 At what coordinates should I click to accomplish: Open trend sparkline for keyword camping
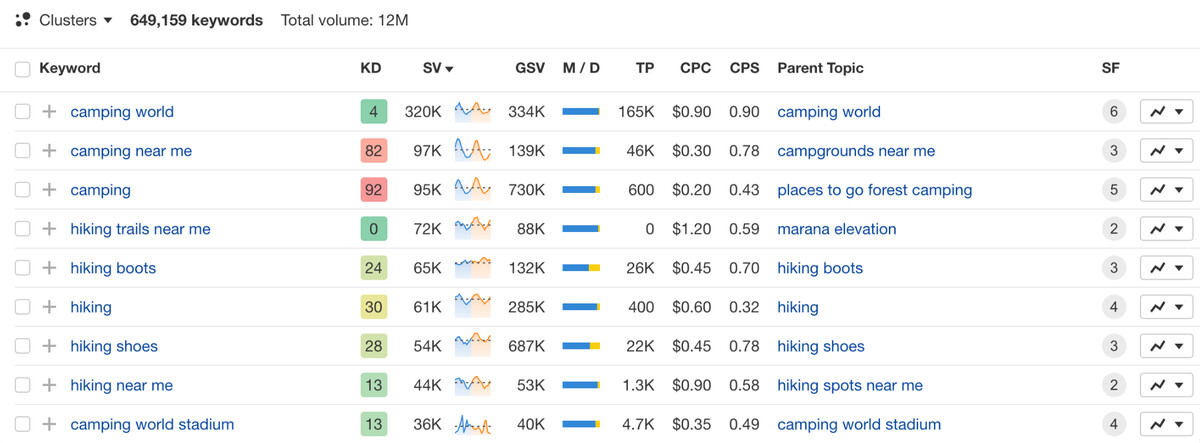[x=472, y=189]
